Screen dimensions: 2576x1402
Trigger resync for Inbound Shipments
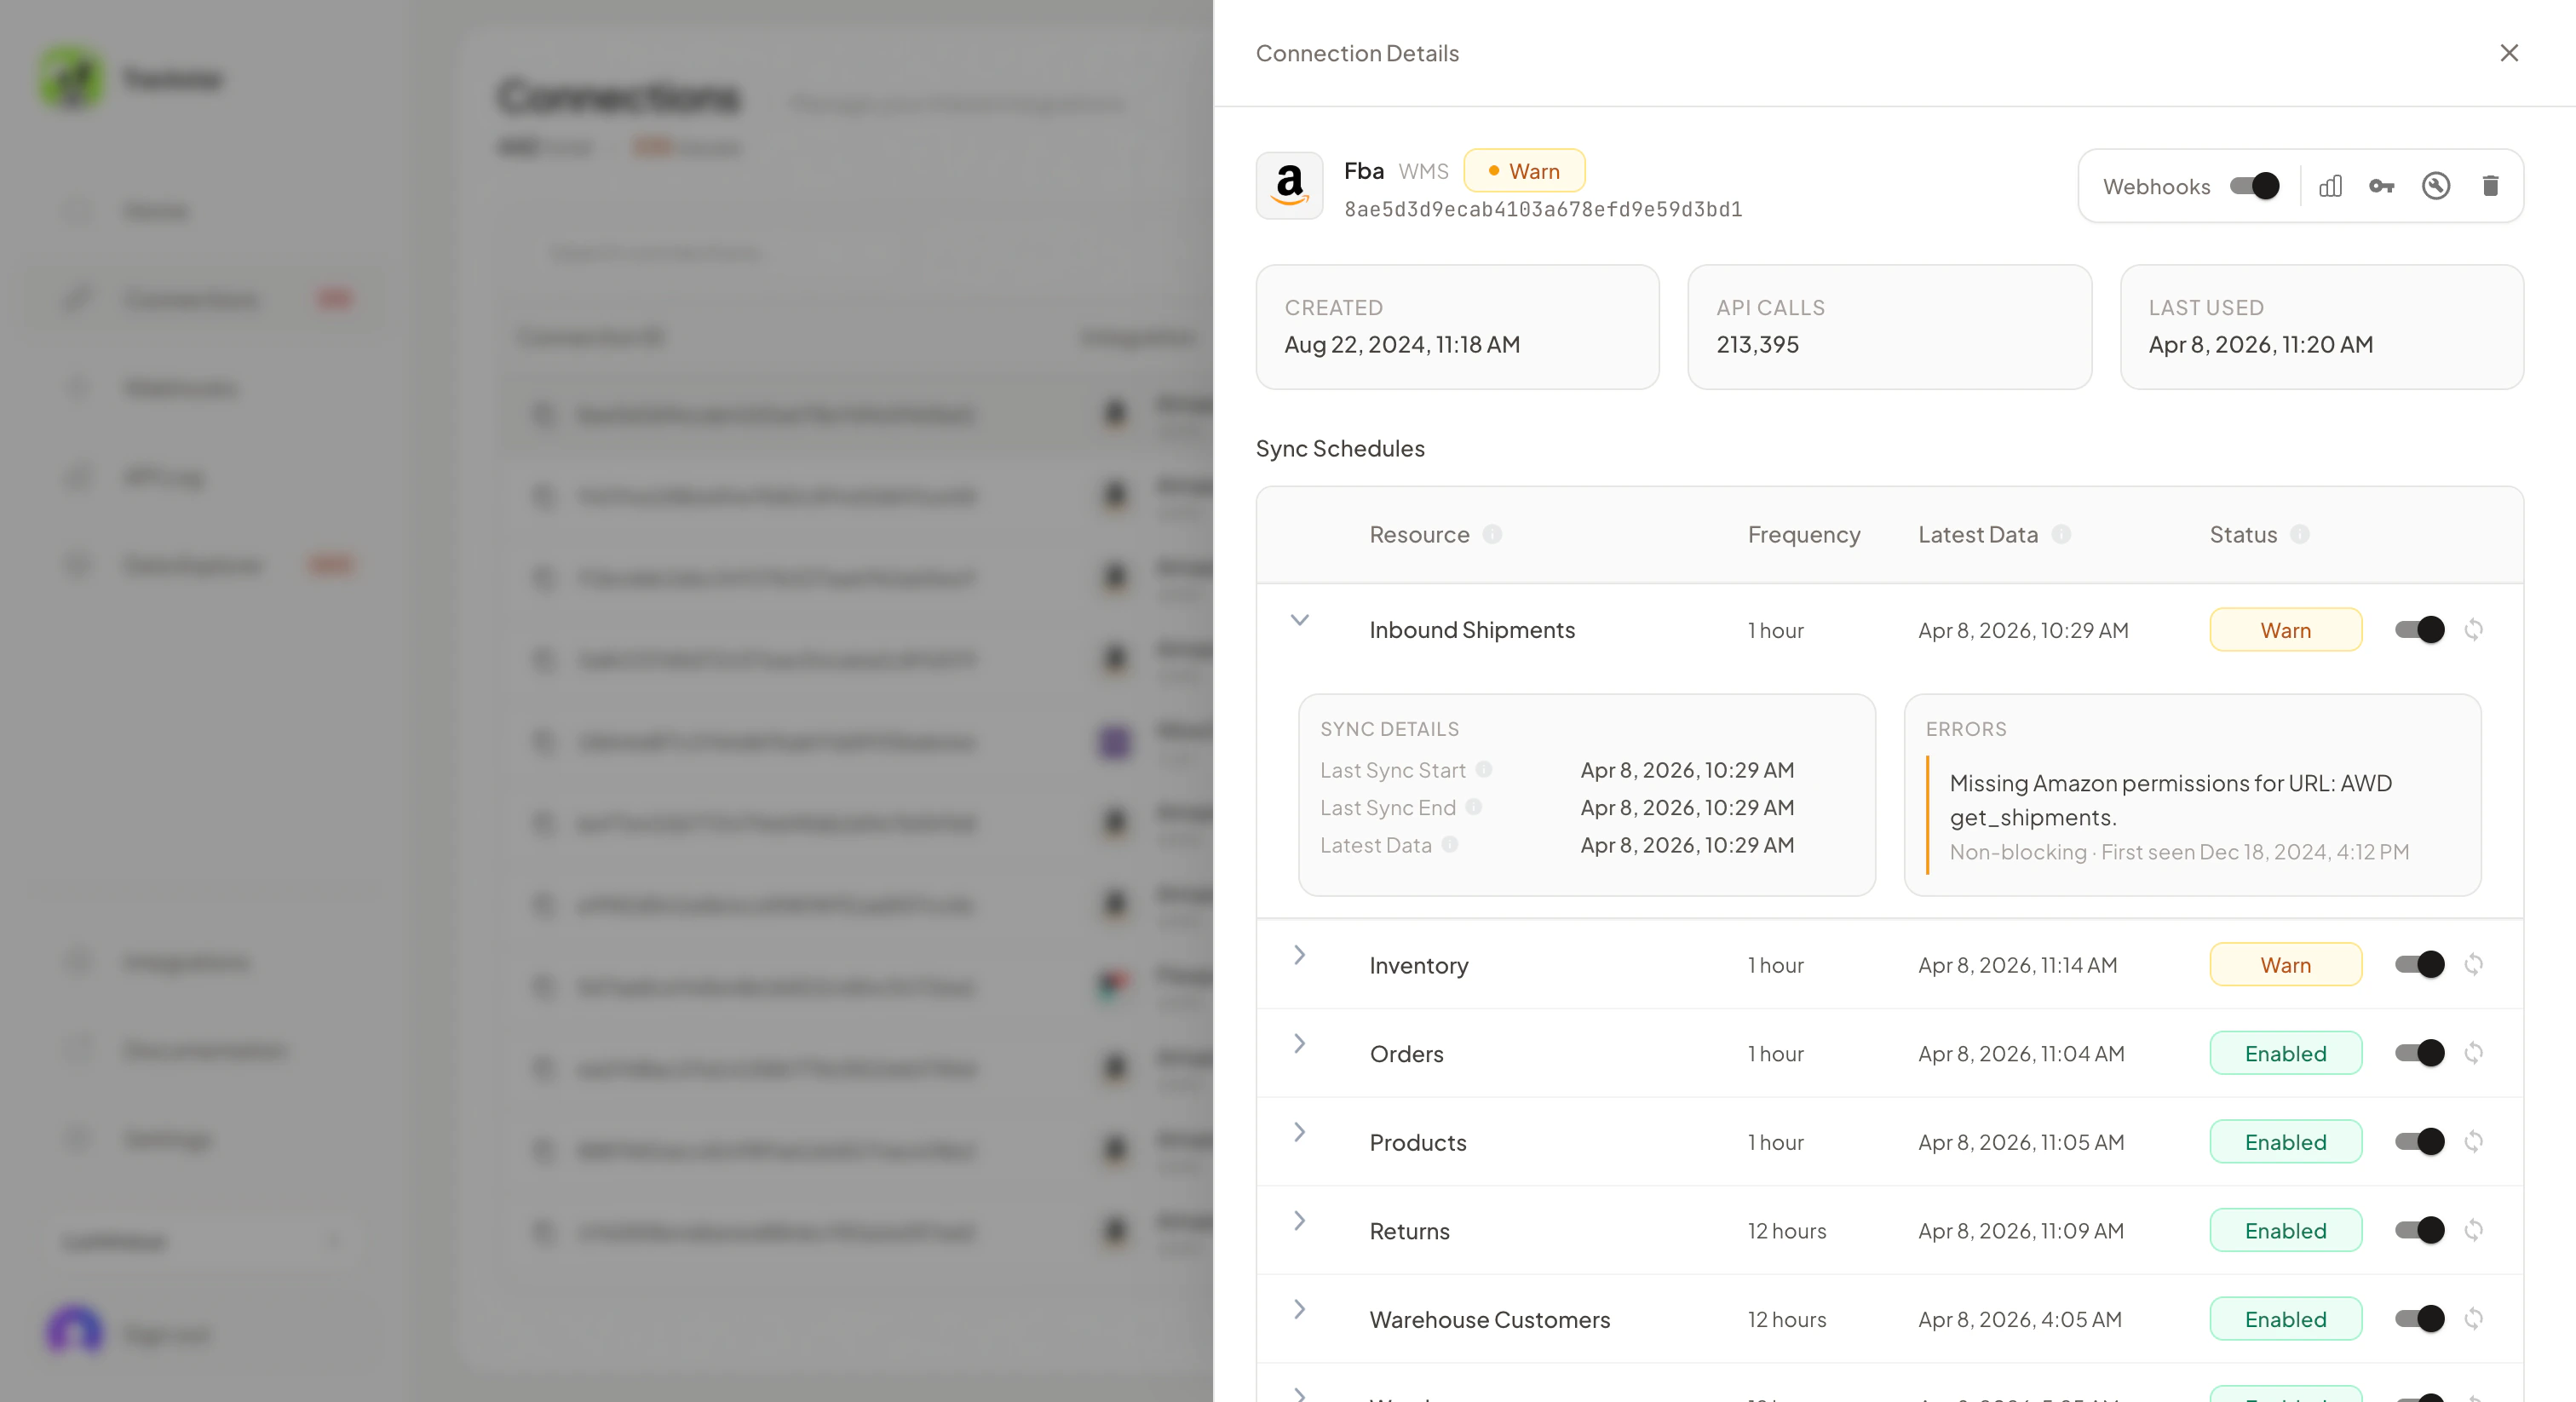[x=2475, y=629]
